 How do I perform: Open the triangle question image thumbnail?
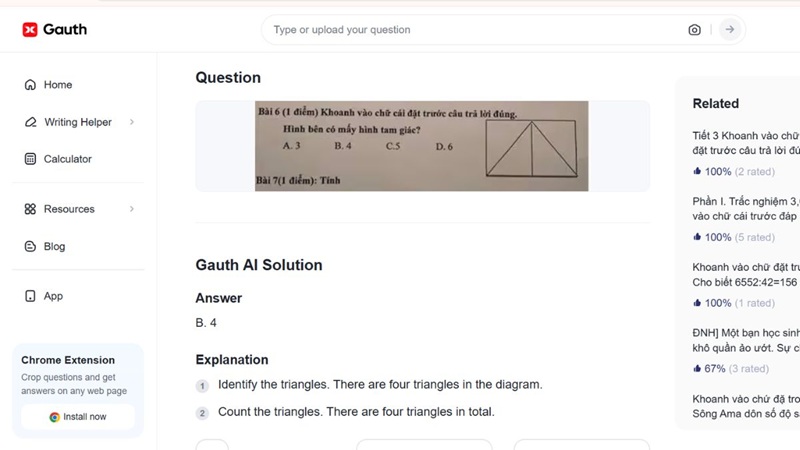click(x=421, y=146)
